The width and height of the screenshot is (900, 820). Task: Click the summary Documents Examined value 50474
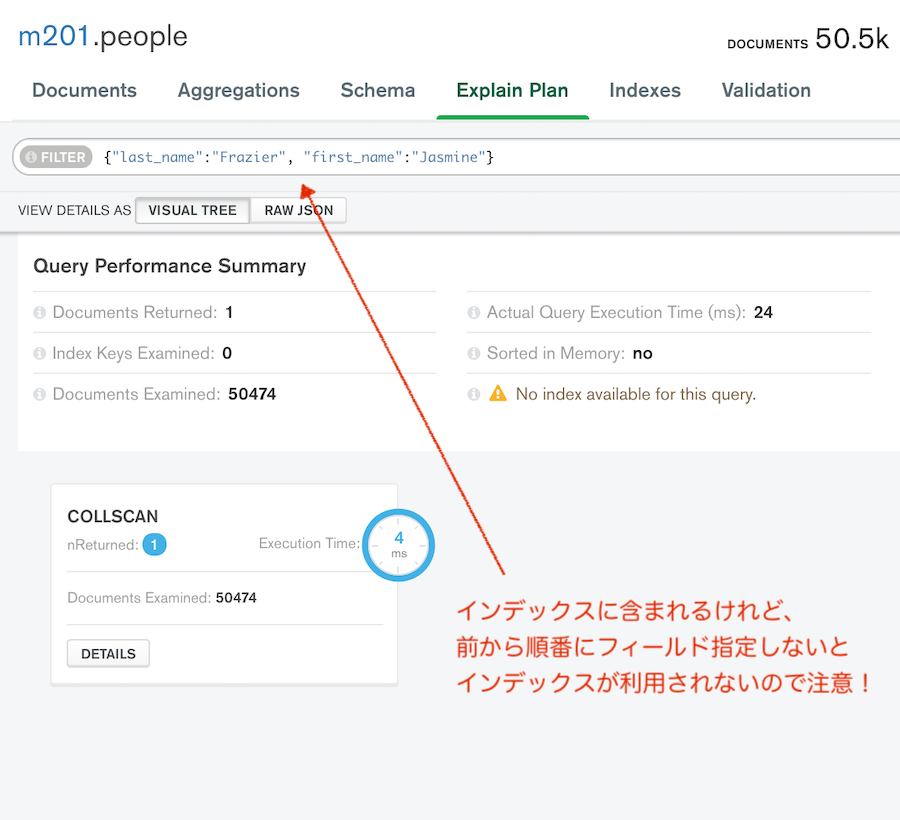[252, 394]
